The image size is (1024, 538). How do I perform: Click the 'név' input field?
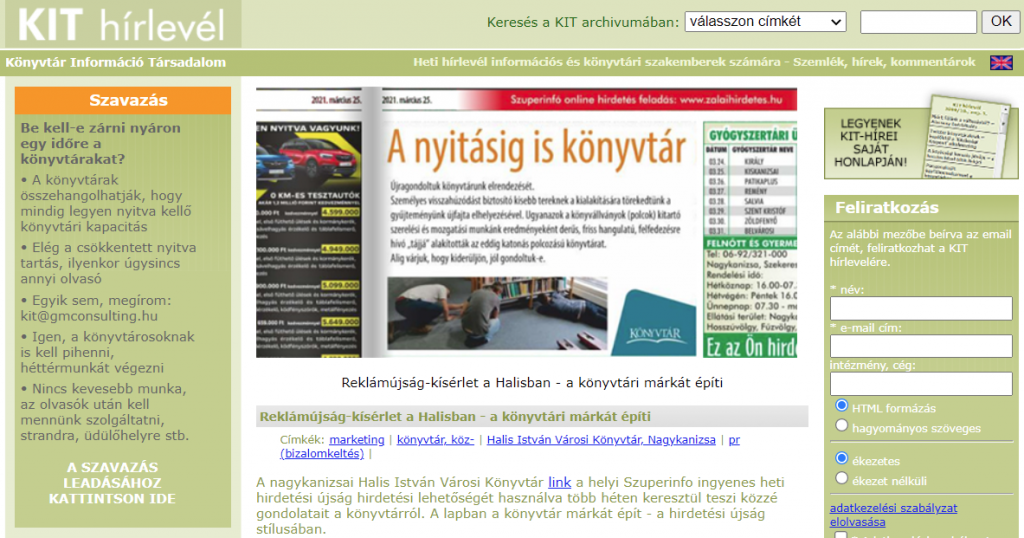(x=921, y=308)
